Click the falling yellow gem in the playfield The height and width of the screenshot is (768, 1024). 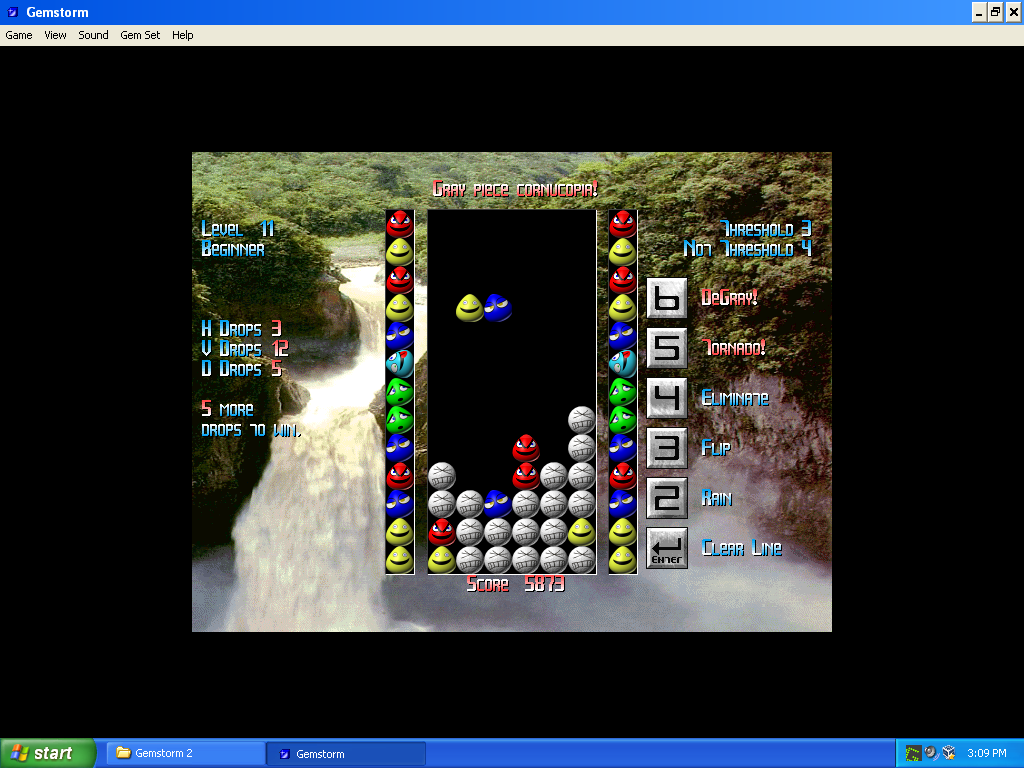click(x=470, y=308)
